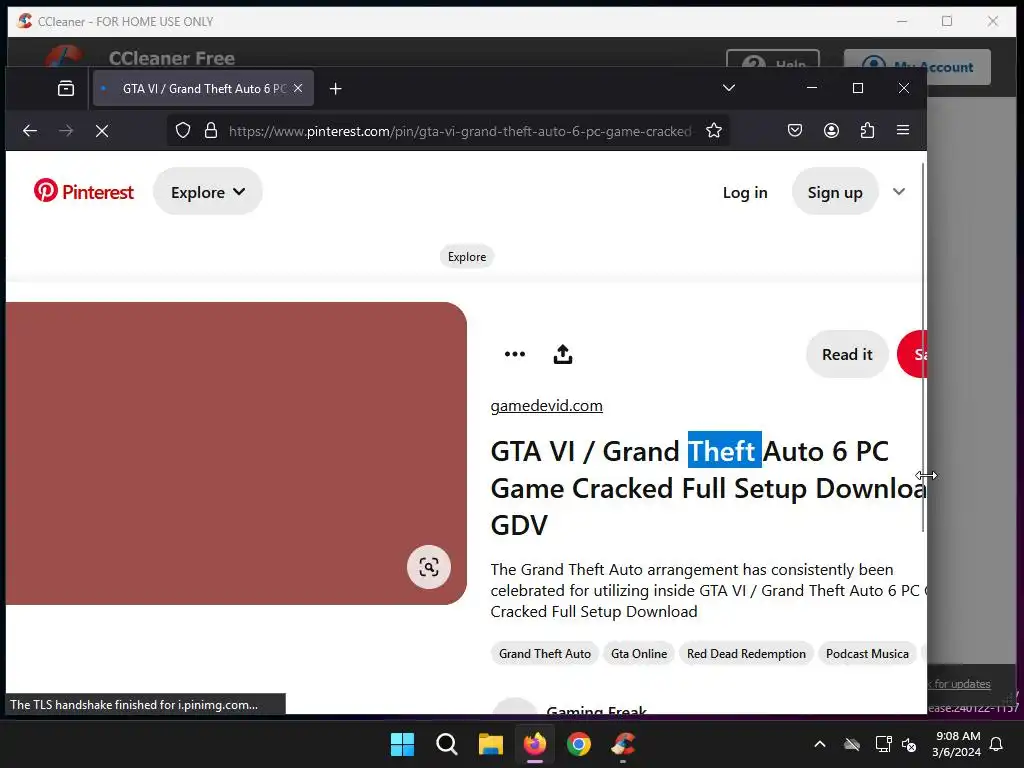Click the Firefox page vertical scrollbar
The image size is (1024, 768).
(923, 346)
